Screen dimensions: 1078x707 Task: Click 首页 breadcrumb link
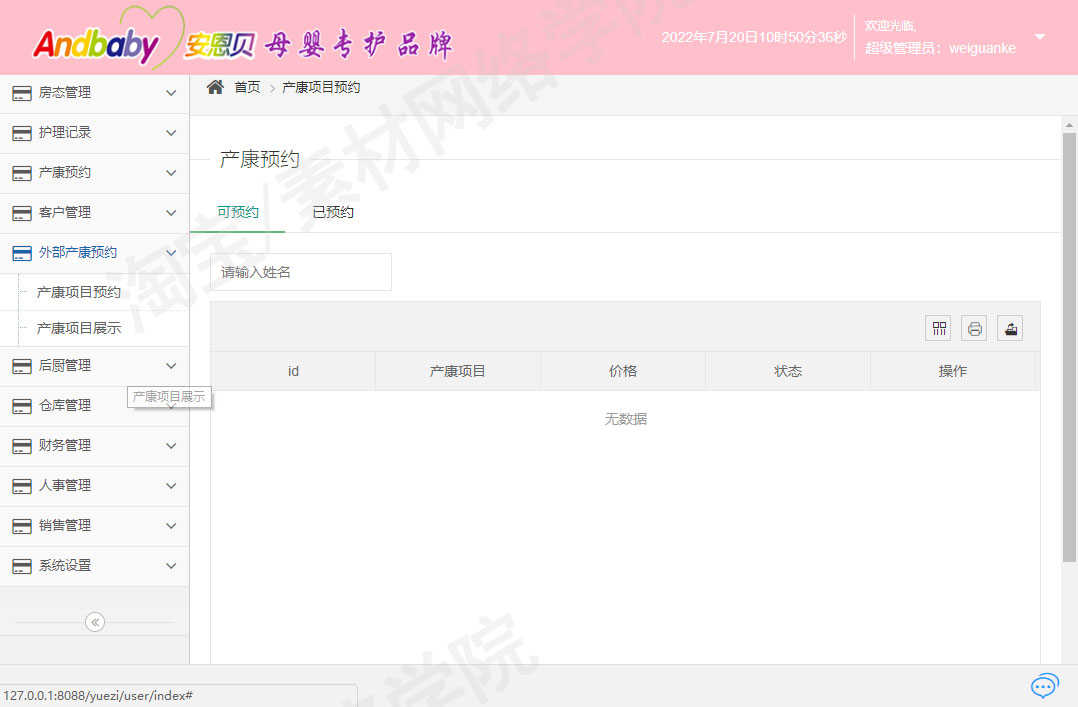pyautogui.click(x=247, y=87)
